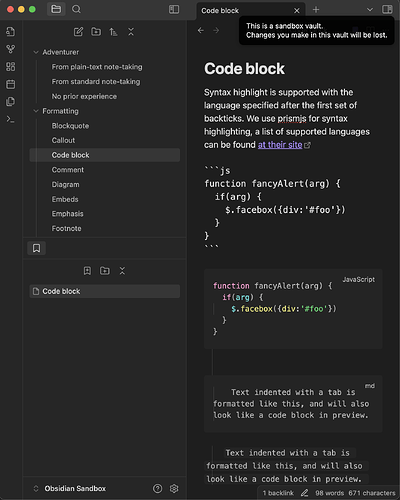This screenshot has width=400, height=500.
Task: Click the new note icon
Action: tap(78, 32)
